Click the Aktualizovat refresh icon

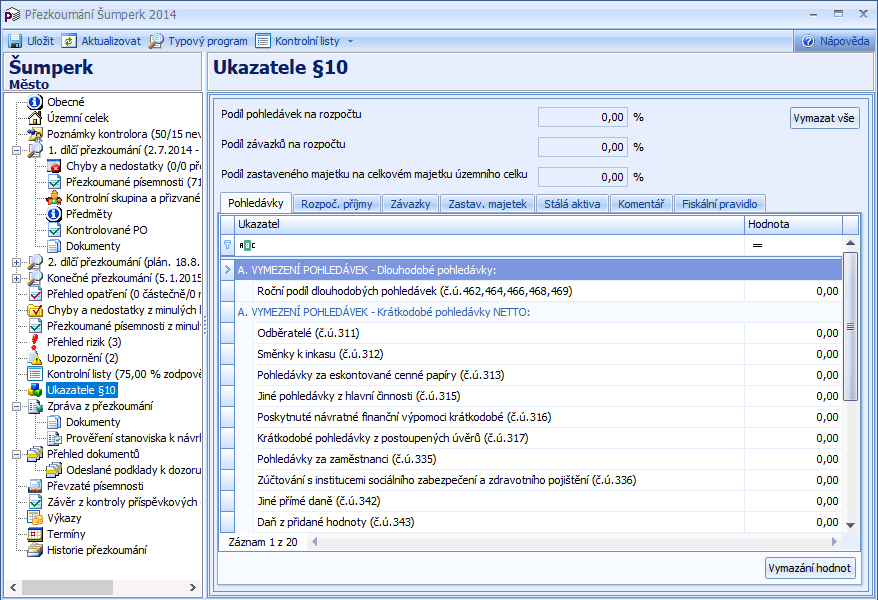69,41
